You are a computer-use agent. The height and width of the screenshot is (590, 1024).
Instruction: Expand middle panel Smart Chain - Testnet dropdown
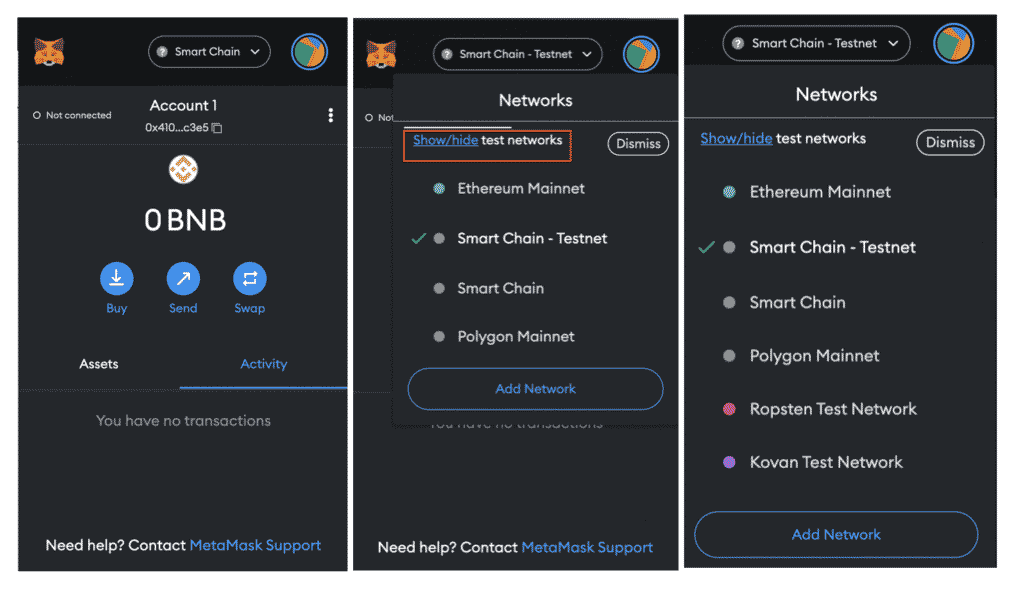click(x=517, y=54)
